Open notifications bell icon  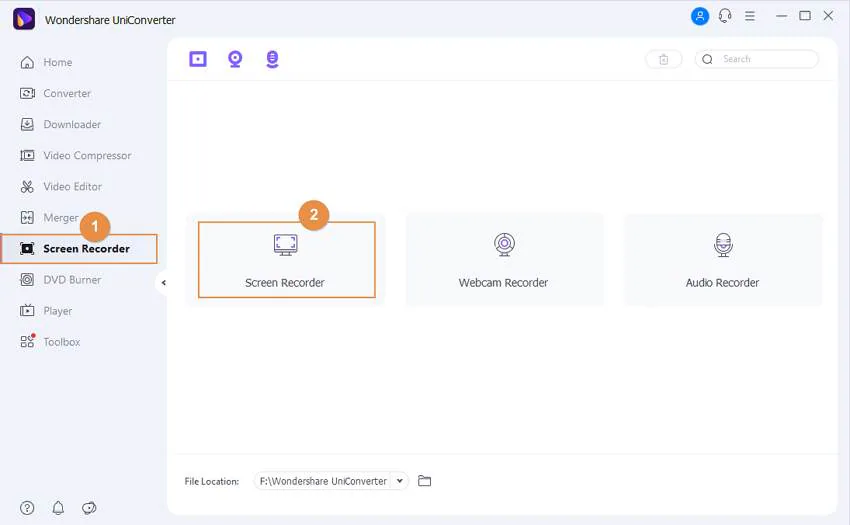tap(58, 508)
